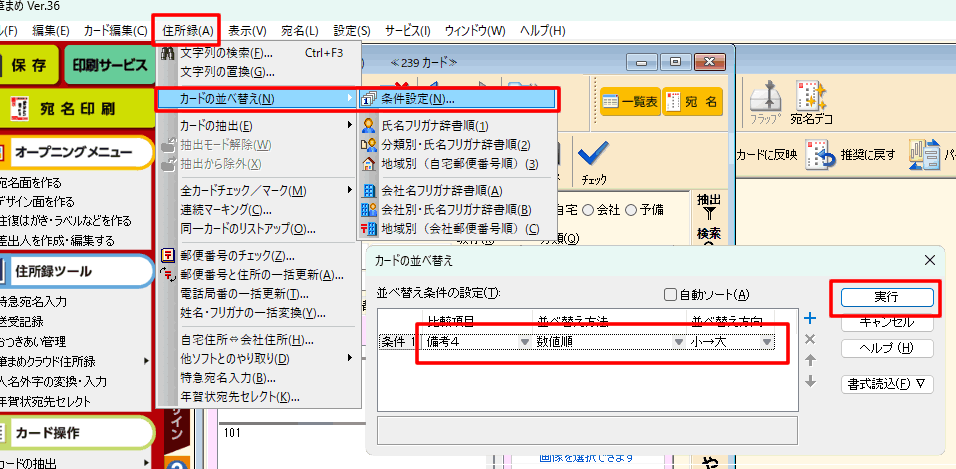Open the 住所録(A) menu
Screen dimensions: 956x469
tap(188, 31)
